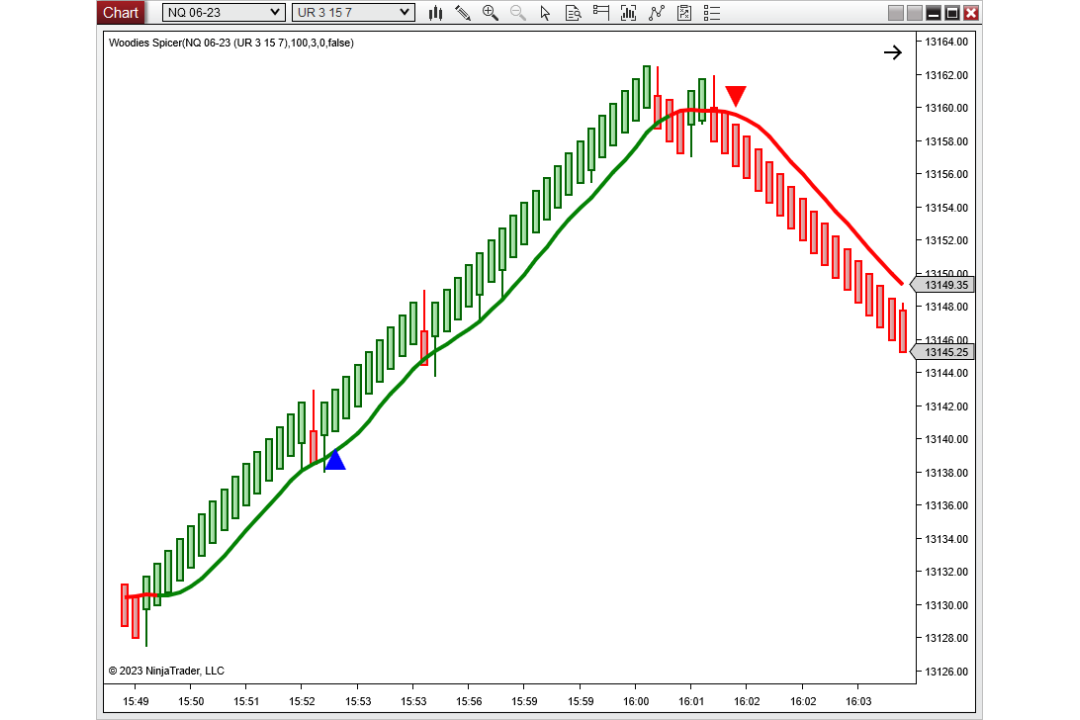The height and width of the screenshot is (720, 1080).
Task: Click the 13149.35 price marker
Action: (943, 285)
